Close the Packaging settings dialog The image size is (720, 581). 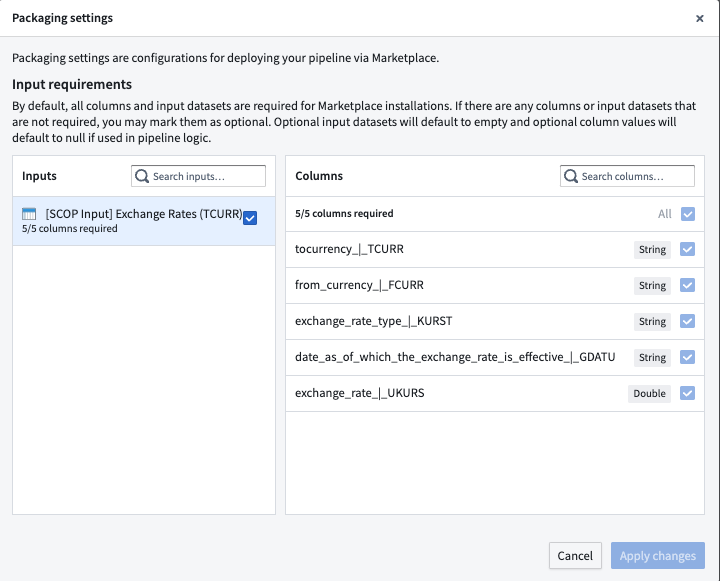pos(699,18)
